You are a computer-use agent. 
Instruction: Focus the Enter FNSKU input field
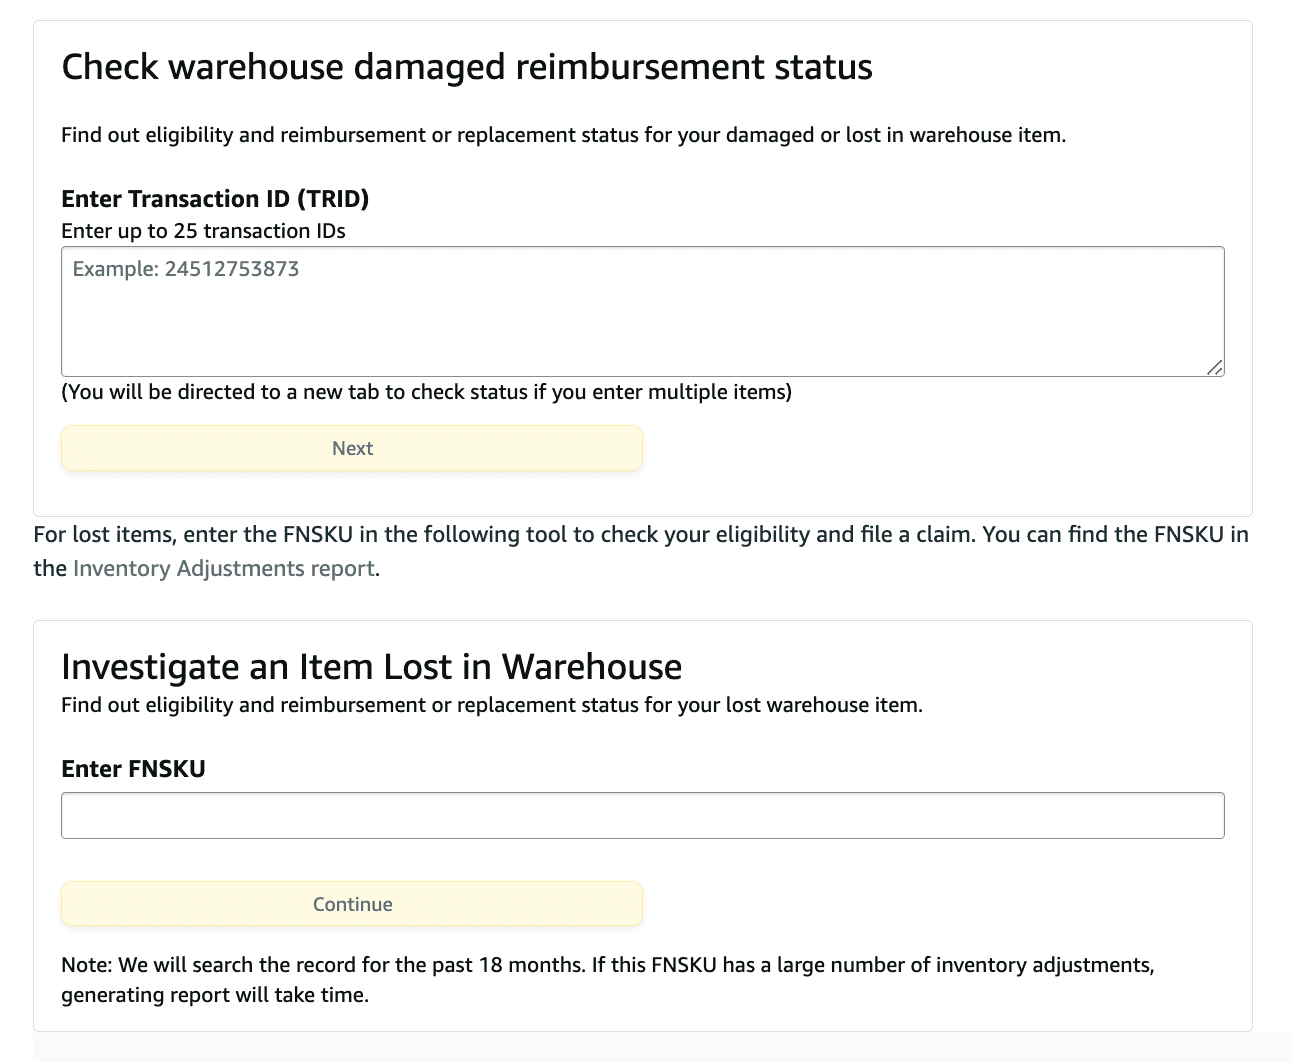[642, 816]
